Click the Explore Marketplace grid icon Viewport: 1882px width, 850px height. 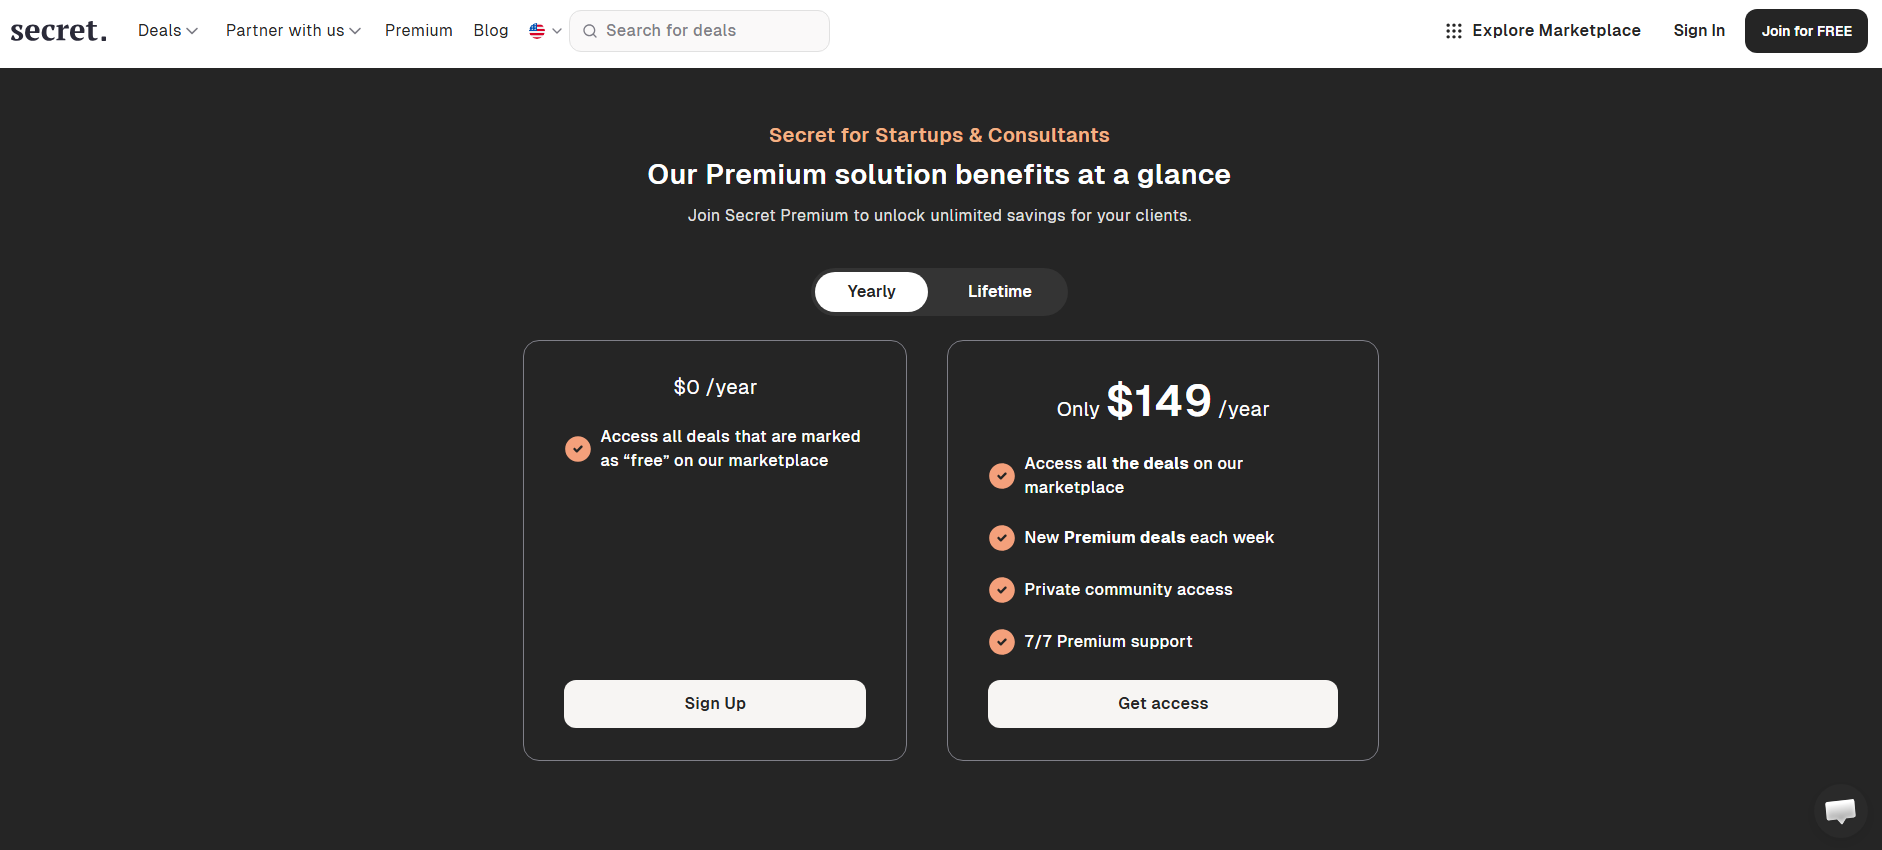click(1453, 31)
